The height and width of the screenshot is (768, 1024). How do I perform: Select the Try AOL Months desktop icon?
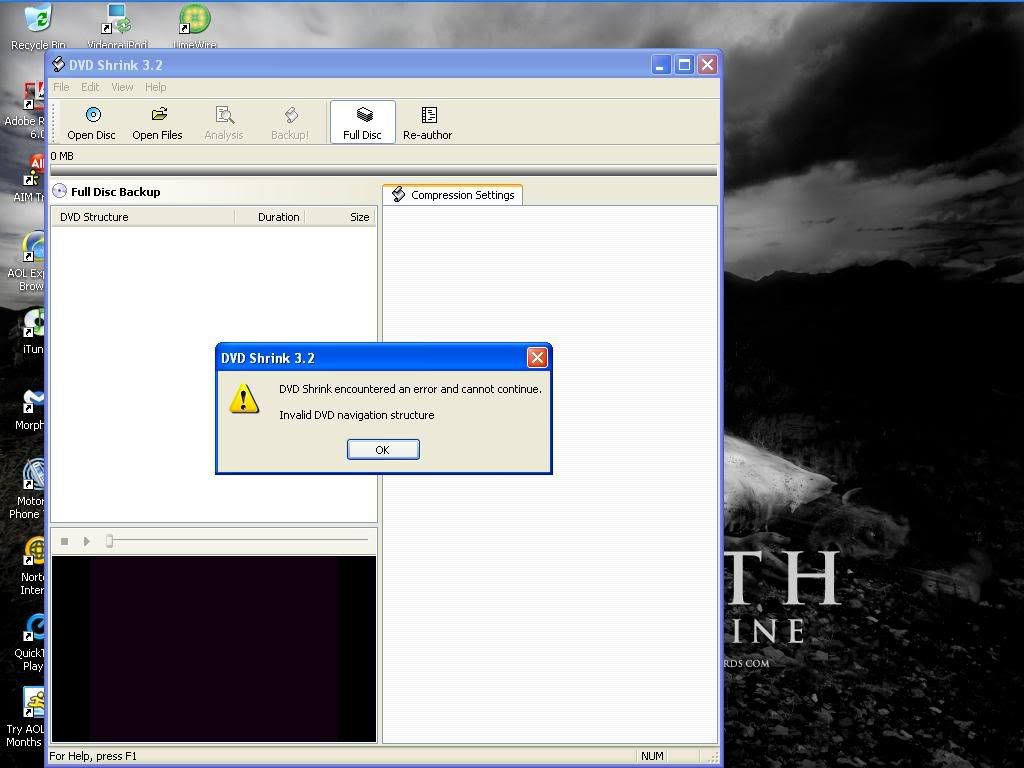click(x=26, y=717)
